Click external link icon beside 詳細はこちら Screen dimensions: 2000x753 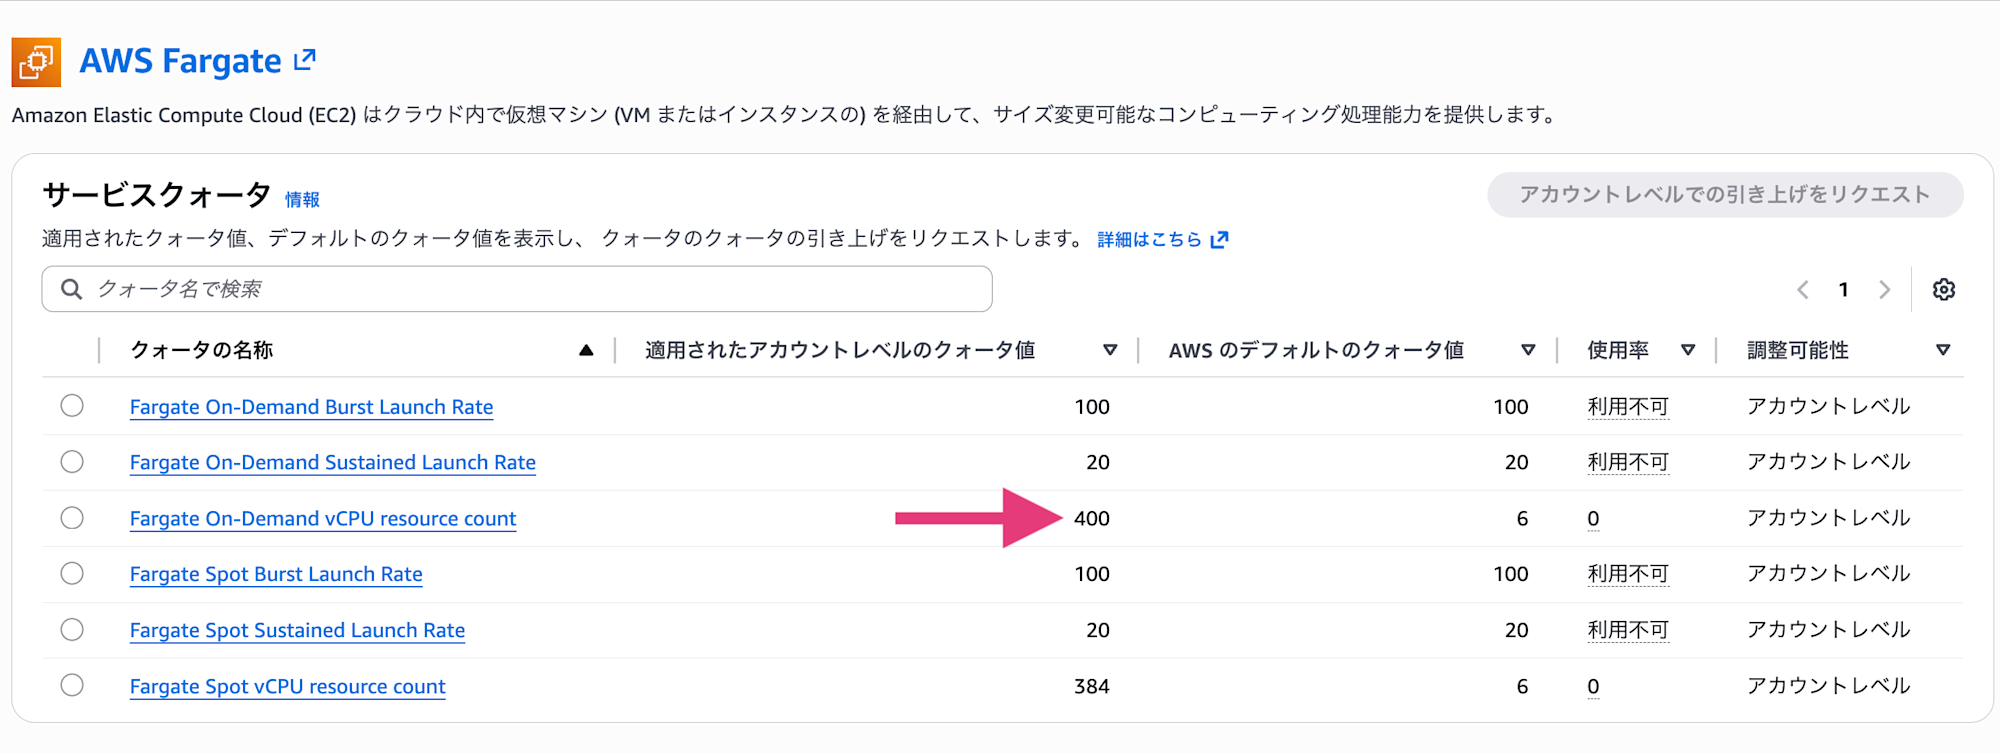1219,240
